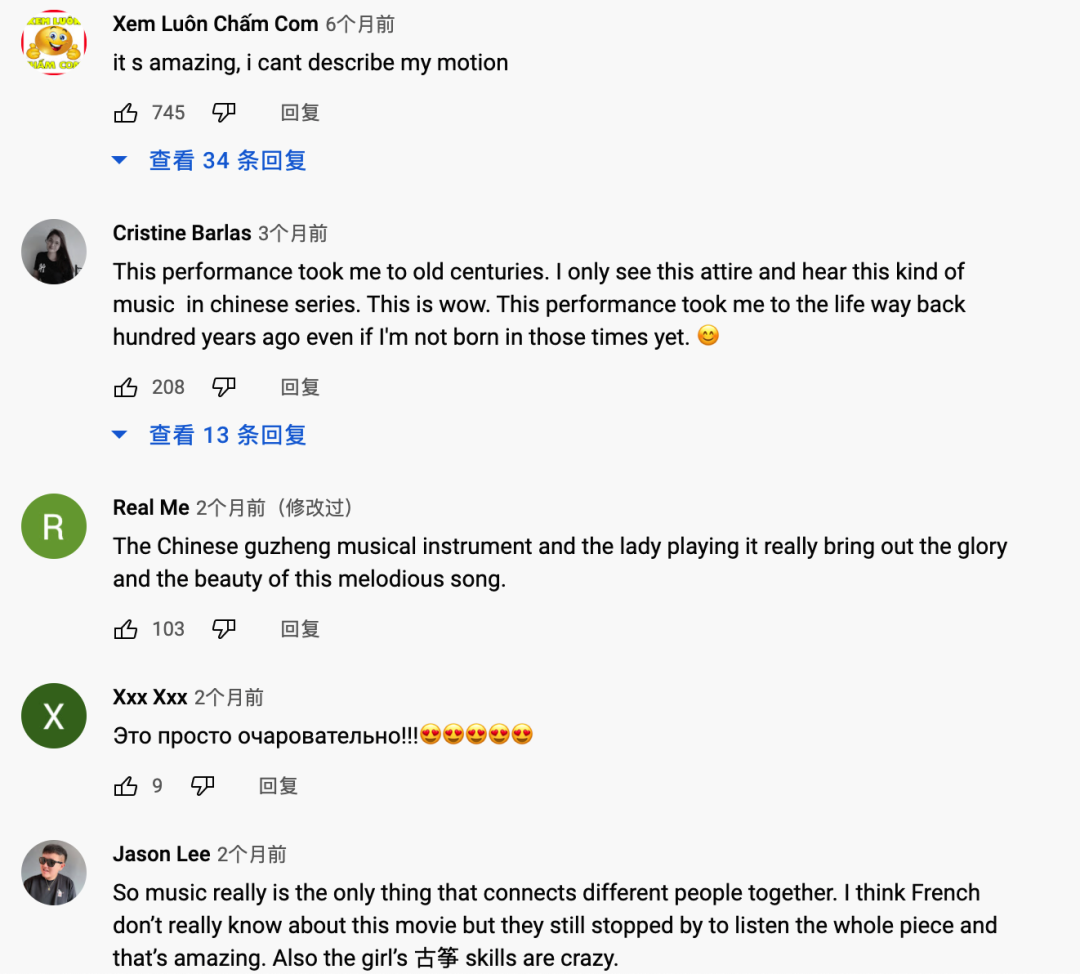Dislike Cristine Barlas's comment
Screen dimensions: 1080x974
224,387
